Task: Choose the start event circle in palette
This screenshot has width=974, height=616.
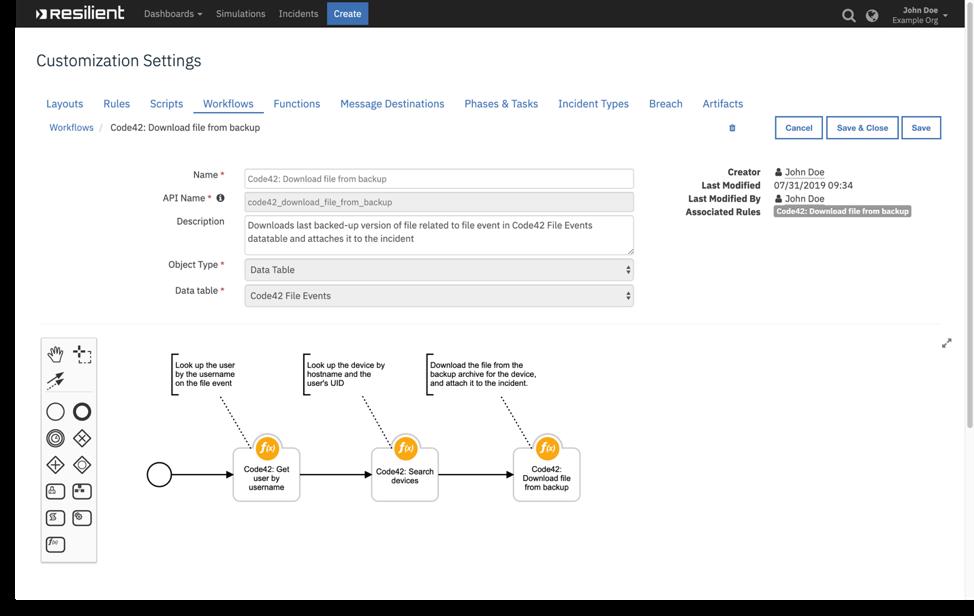Action: coord(55,412)
